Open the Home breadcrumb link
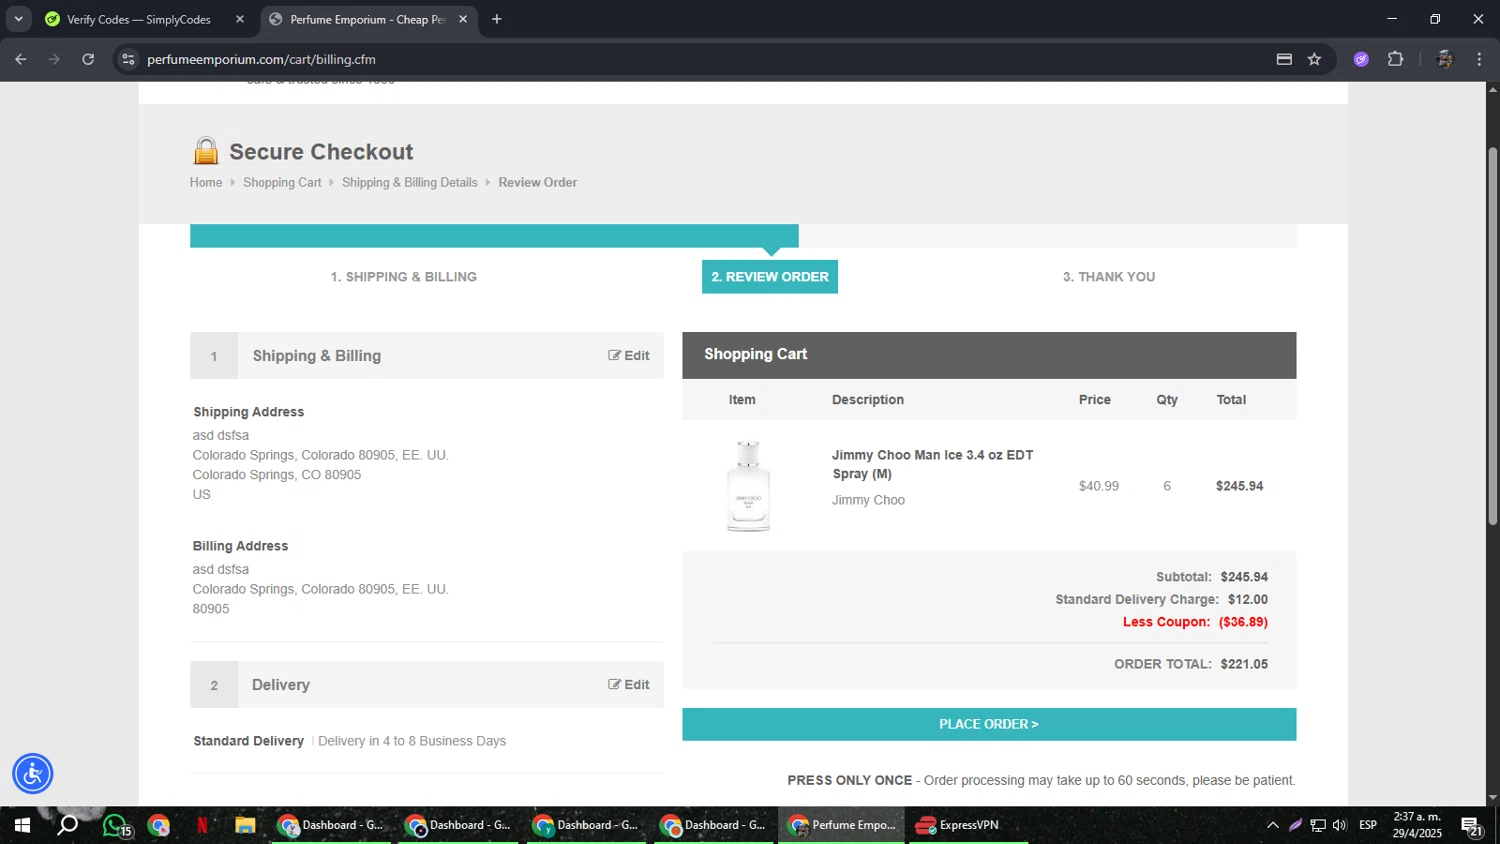Viewport: 1500px width, 844px height. coord(206,182)
